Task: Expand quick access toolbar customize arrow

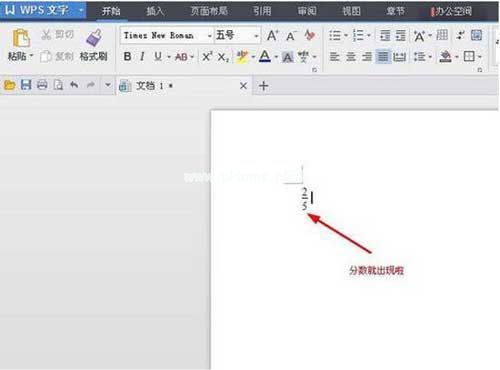Action: pos(108,85)
